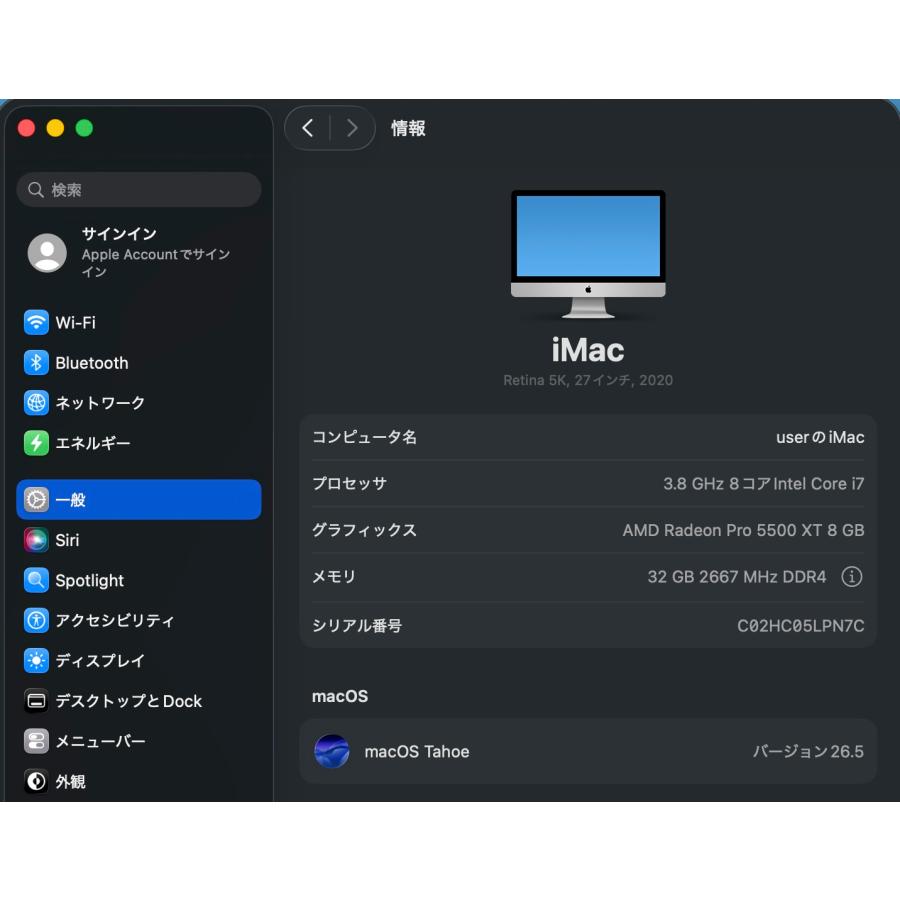
Task: Open Bluetooth settings icon
Action: pos(36,362)
